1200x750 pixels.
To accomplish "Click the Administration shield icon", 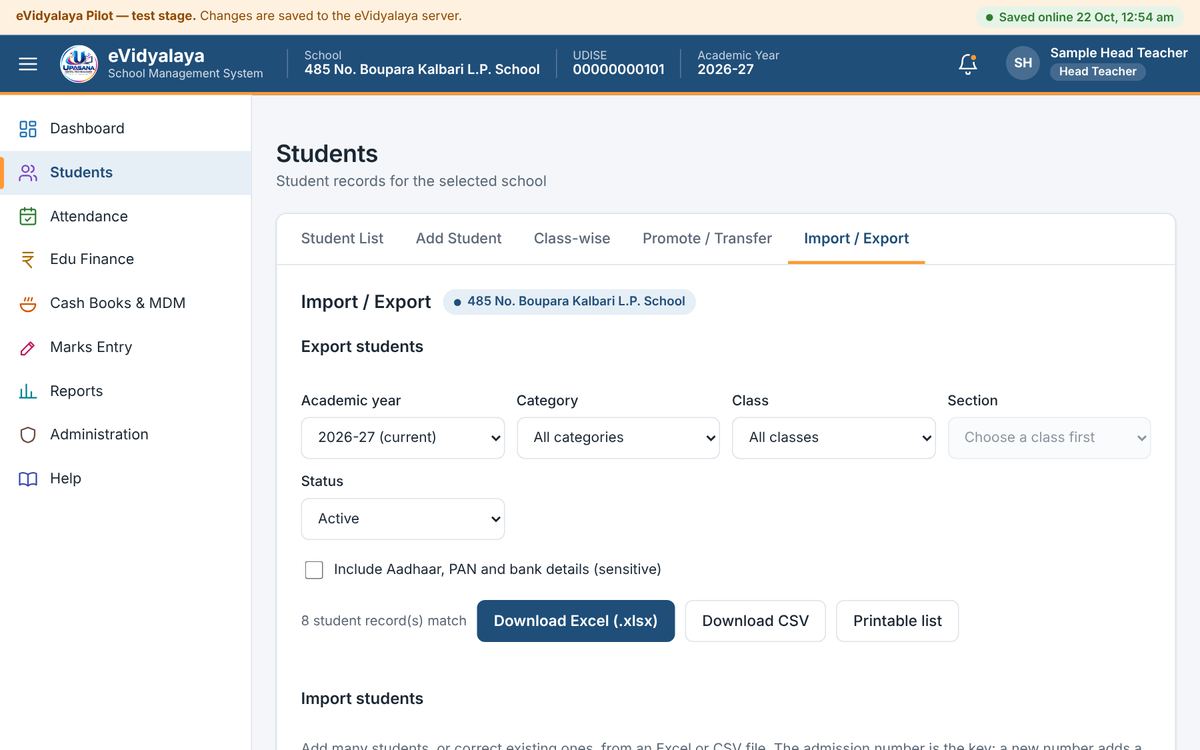I will pyautogui.click(x=28, y=434).
